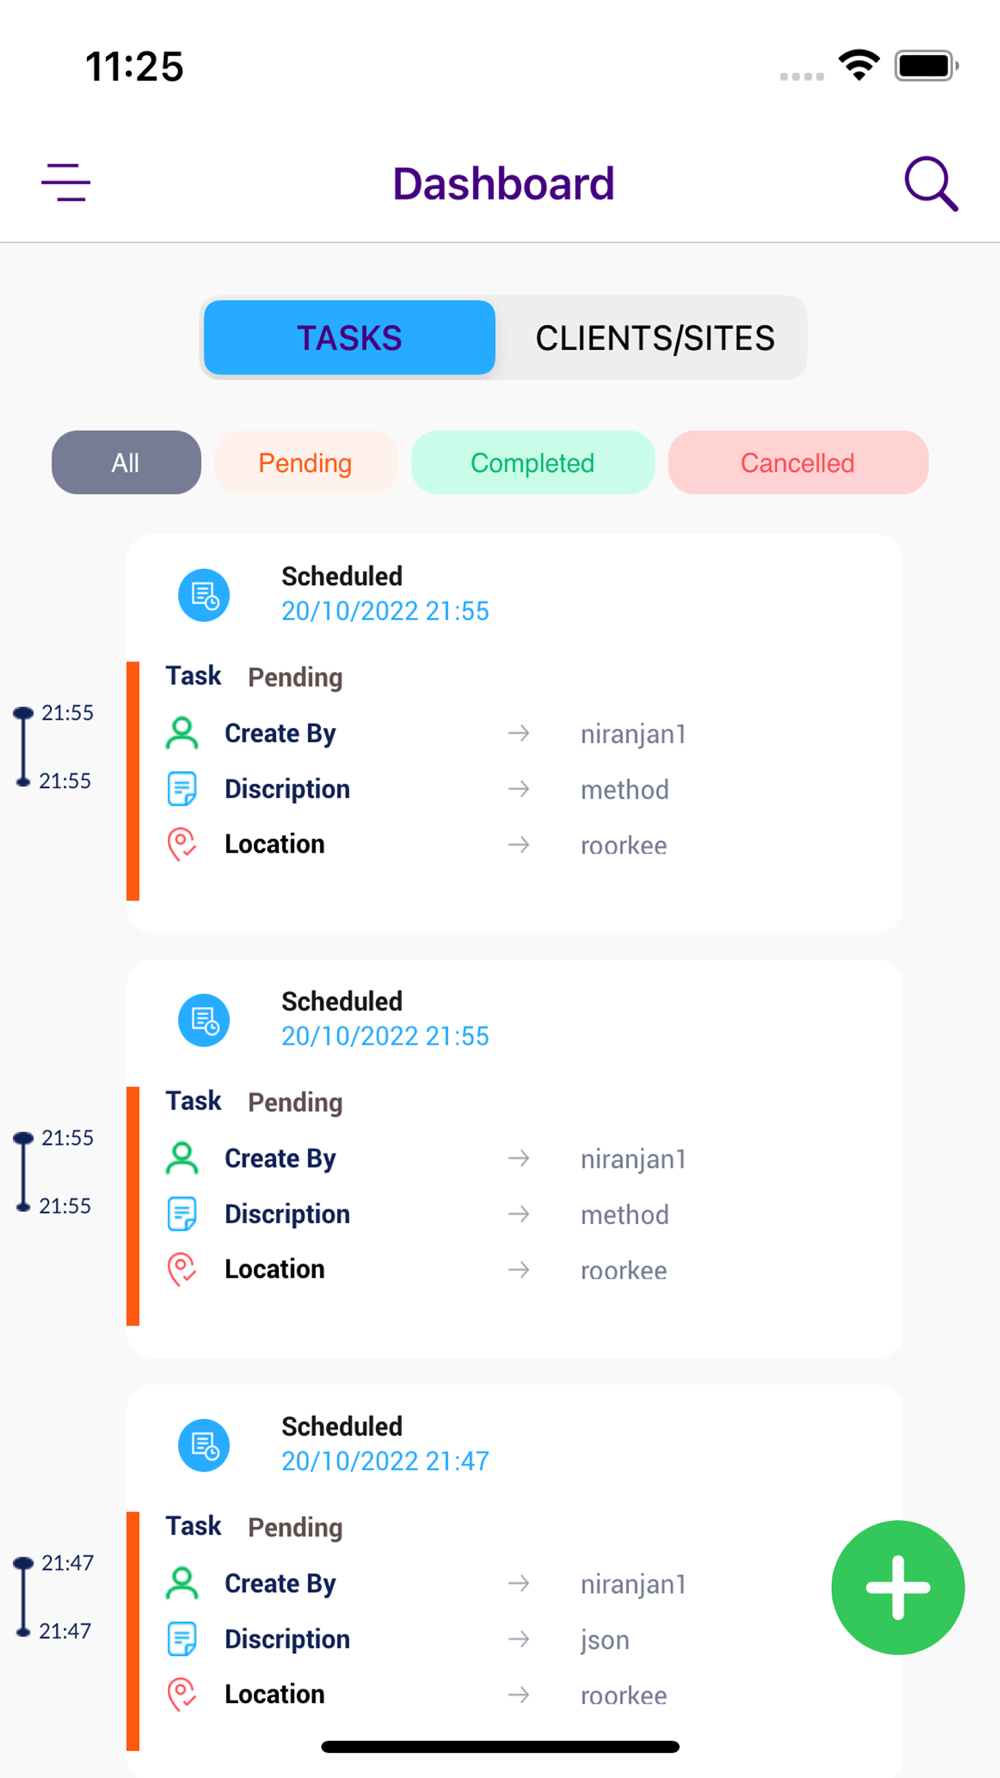Show only Cancelled tasks
The image size is (1000, 1778).
(797, 463)
